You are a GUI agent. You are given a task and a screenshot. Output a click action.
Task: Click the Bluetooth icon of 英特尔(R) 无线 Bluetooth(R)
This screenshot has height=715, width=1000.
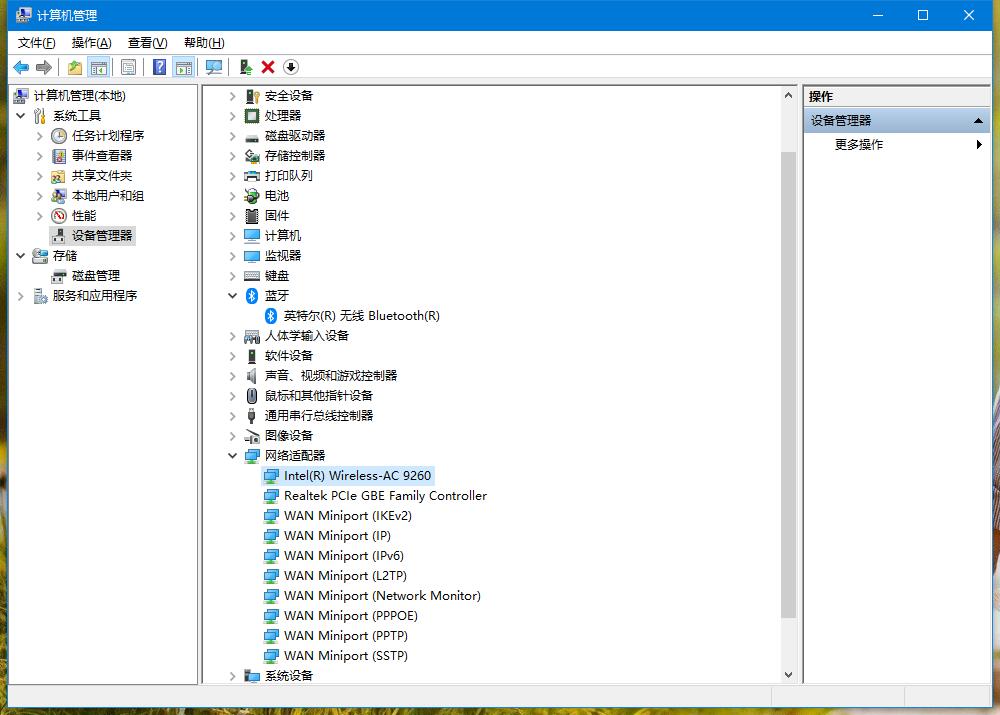click(x=271, y=316)
